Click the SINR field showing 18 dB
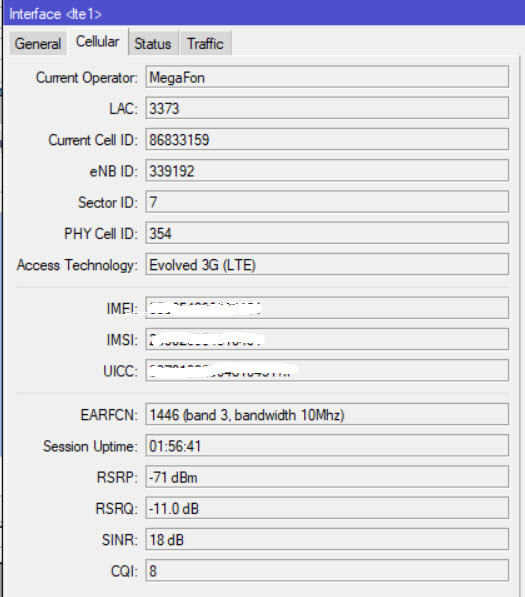The image size is (525, 597). (327, 539)
